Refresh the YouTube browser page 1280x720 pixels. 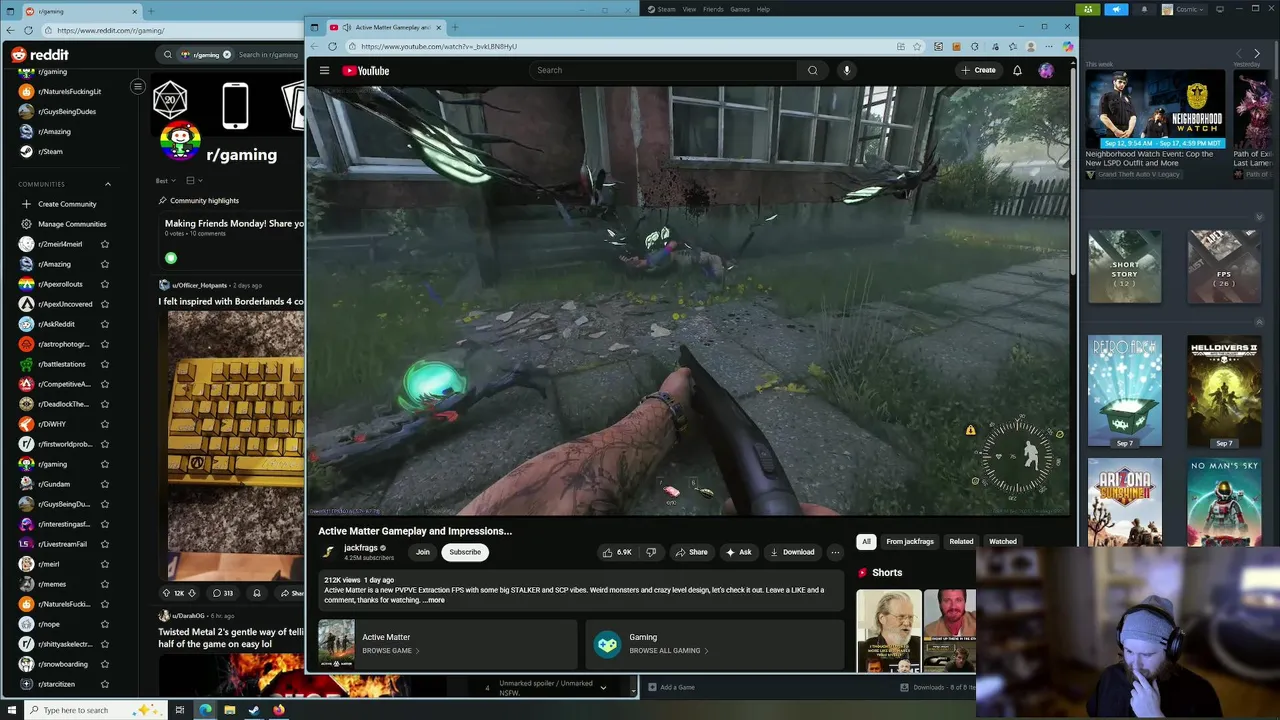pyautogui.click(x=332, y=46)
